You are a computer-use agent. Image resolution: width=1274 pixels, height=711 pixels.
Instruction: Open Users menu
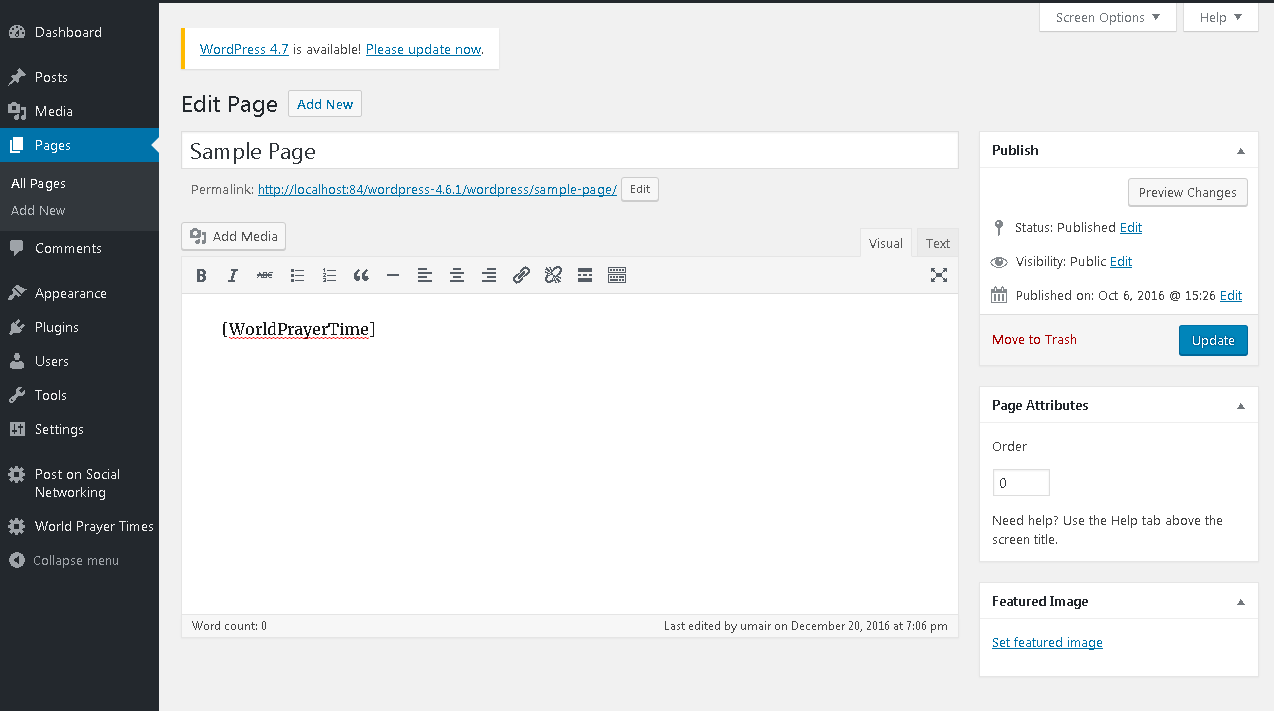(x=79, y=361)
